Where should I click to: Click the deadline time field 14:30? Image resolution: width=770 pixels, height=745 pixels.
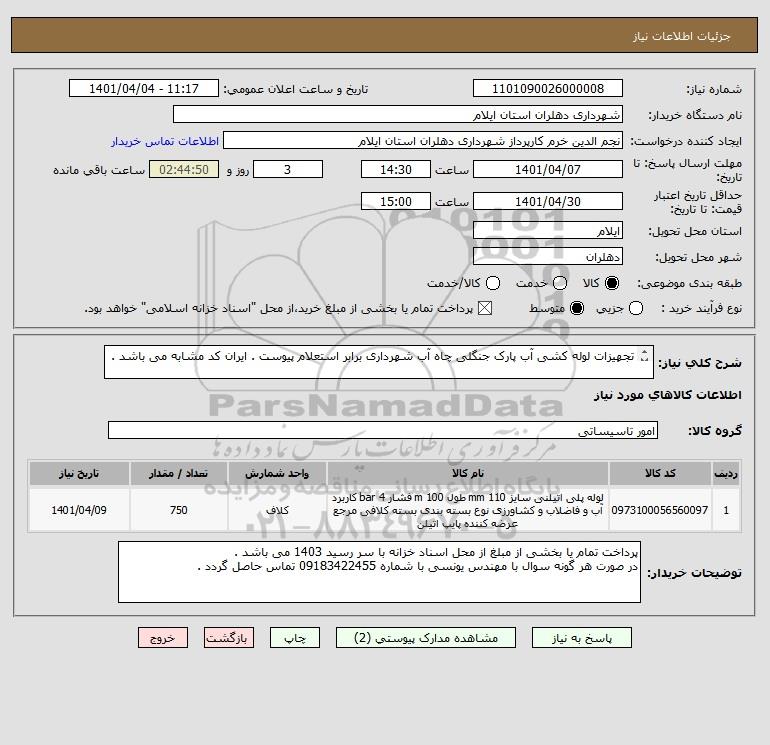click(x=396, y=169)
